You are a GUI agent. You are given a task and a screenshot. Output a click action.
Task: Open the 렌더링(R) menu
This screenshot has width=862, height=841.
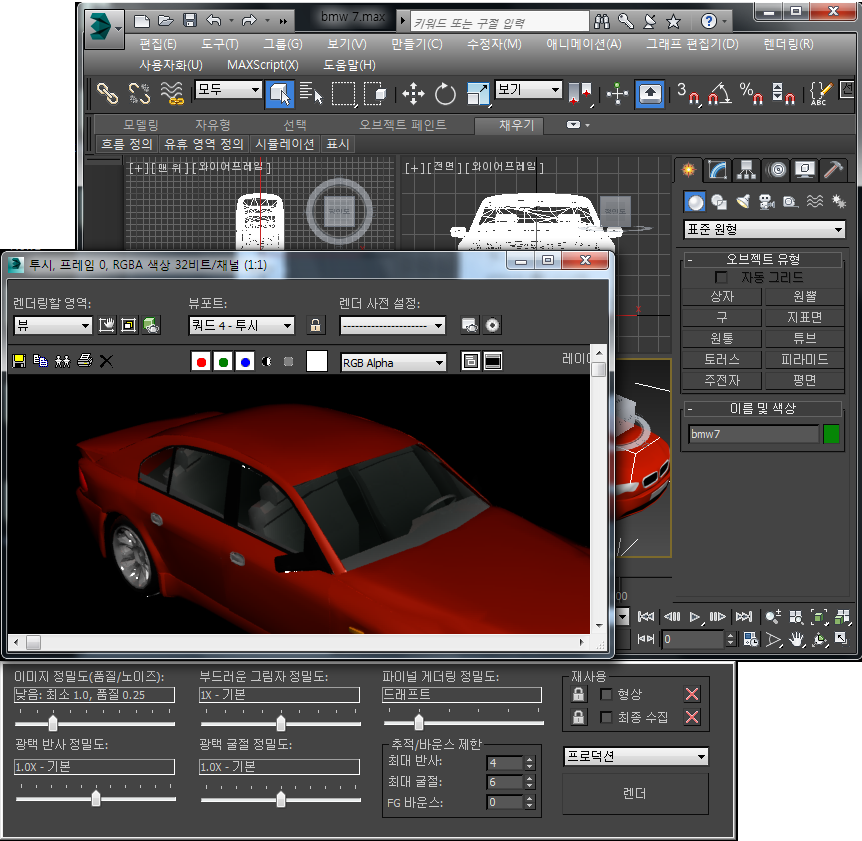tap(787, 44)
